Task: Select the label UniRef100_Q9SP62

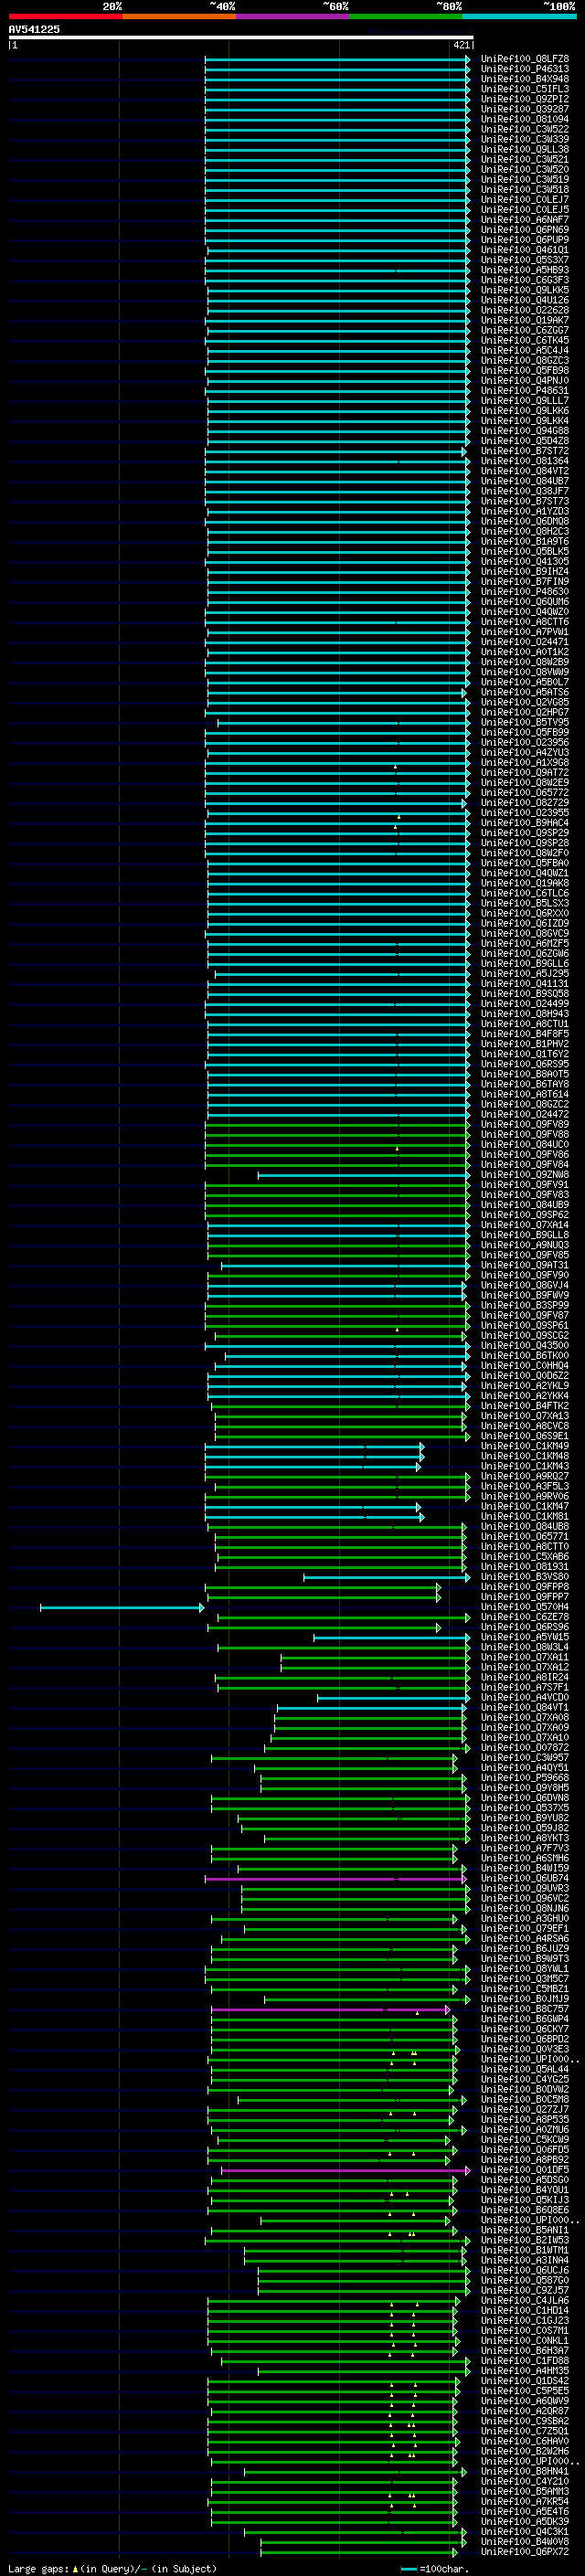Action: (525, 1215)
